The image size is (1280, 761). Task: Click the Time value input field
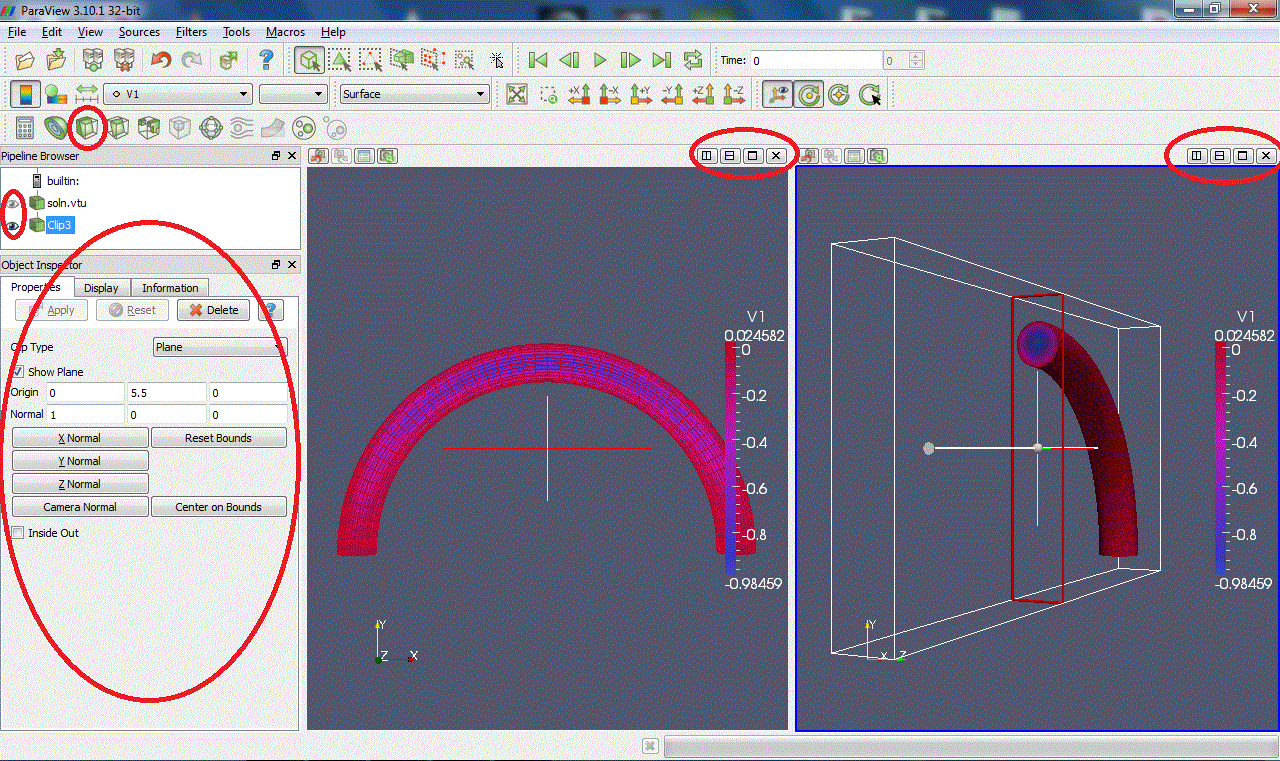pyautogui.click(x=816, y=60)
